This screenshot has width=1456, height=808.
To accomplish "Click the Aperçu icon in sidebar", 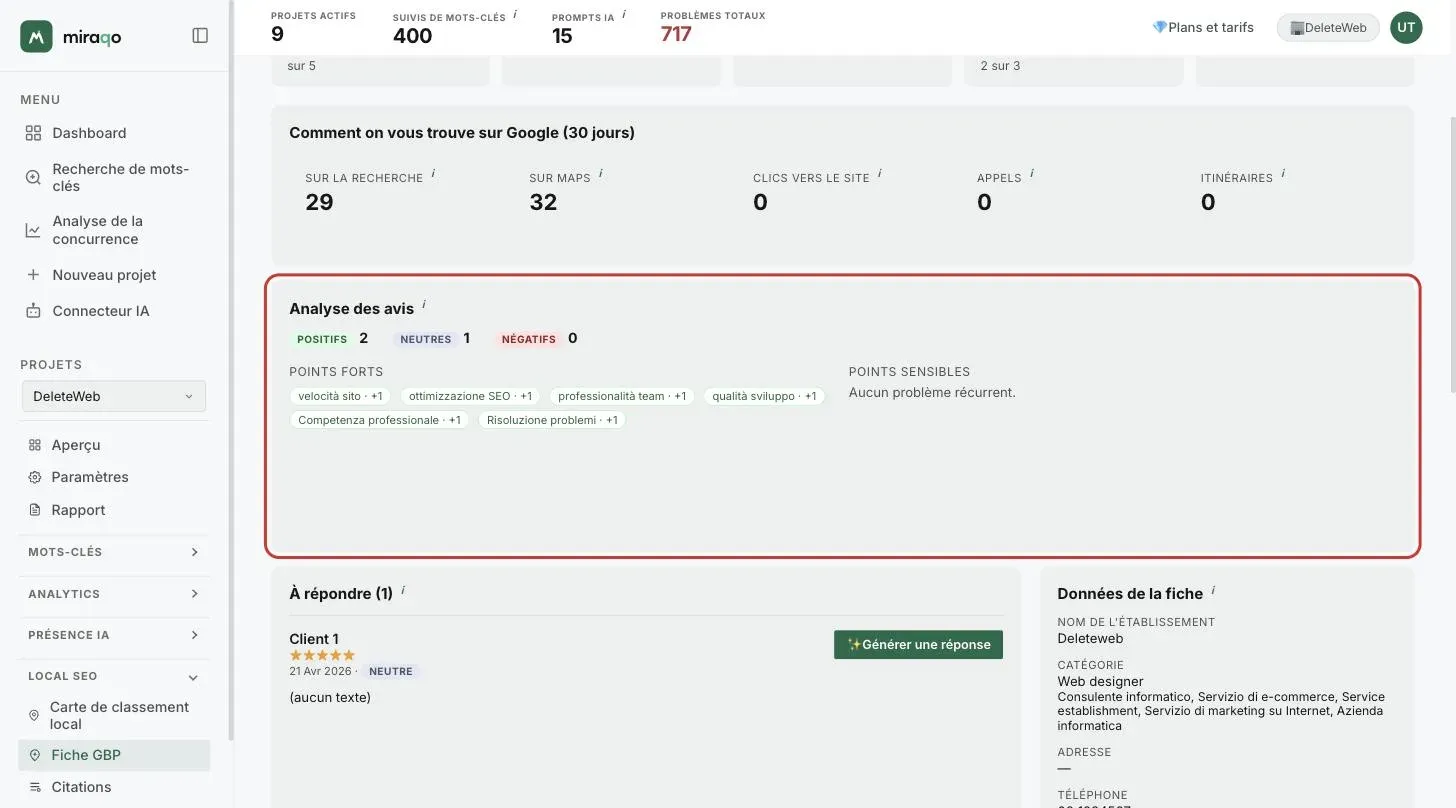I will (x=35, y=445).
